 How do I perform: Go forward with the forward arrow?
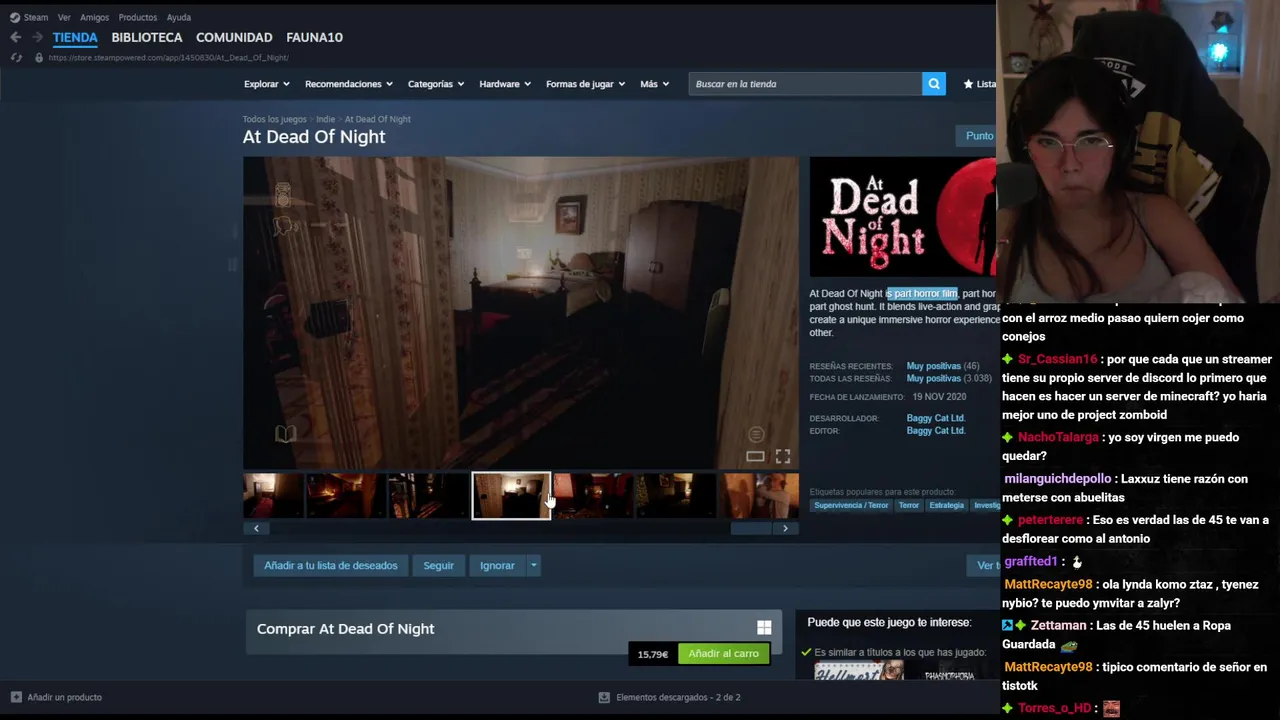pyautogui.click(x=37, y=37)
